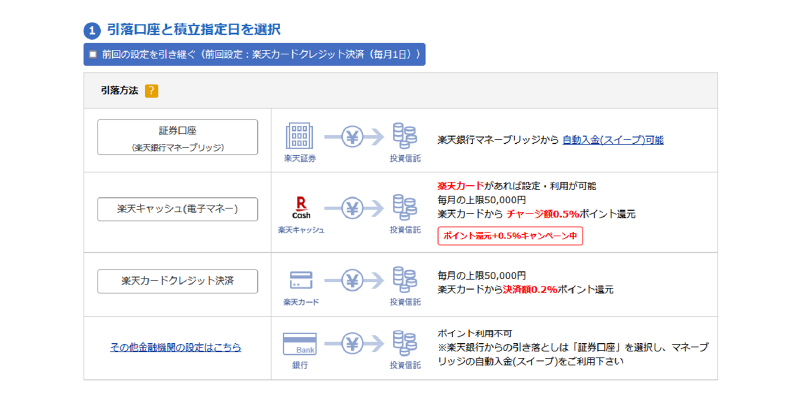Open the orange help icon beside 引落方法
The image size is (801, 400).
point(151,91)
